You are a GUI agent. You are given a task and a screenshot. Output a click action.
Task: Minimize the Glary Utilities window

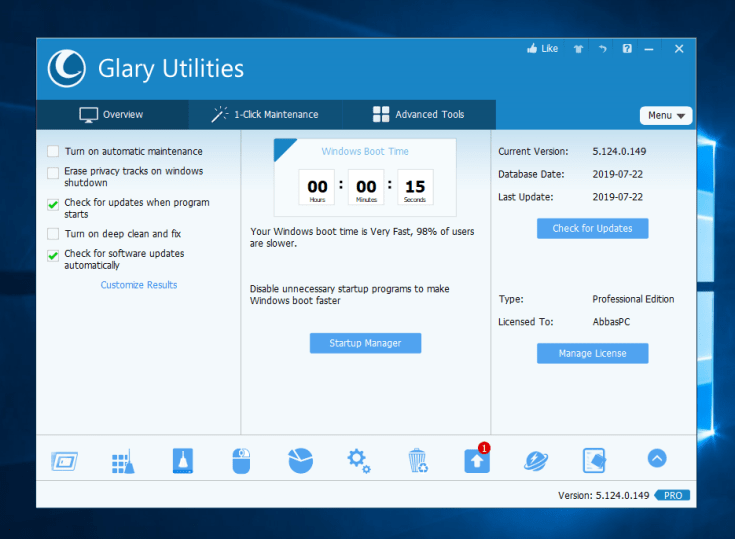pyautogui.click(x=649, y=49)
